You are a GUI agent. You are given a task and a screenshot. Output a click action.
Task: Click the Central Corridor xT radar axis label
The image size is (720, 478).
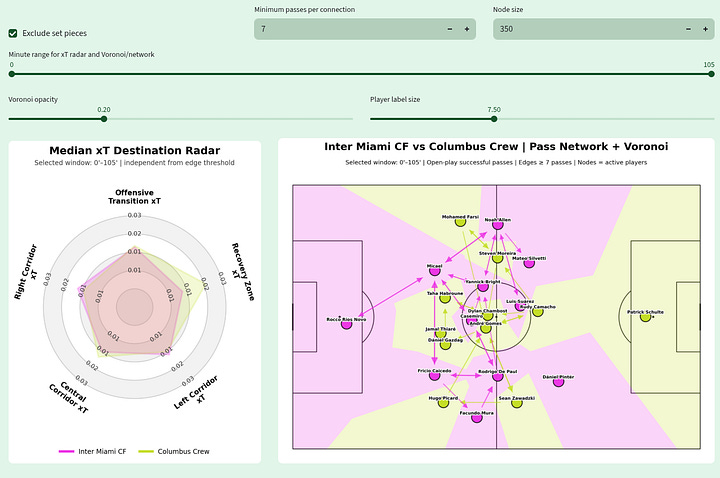pos(70,397)
